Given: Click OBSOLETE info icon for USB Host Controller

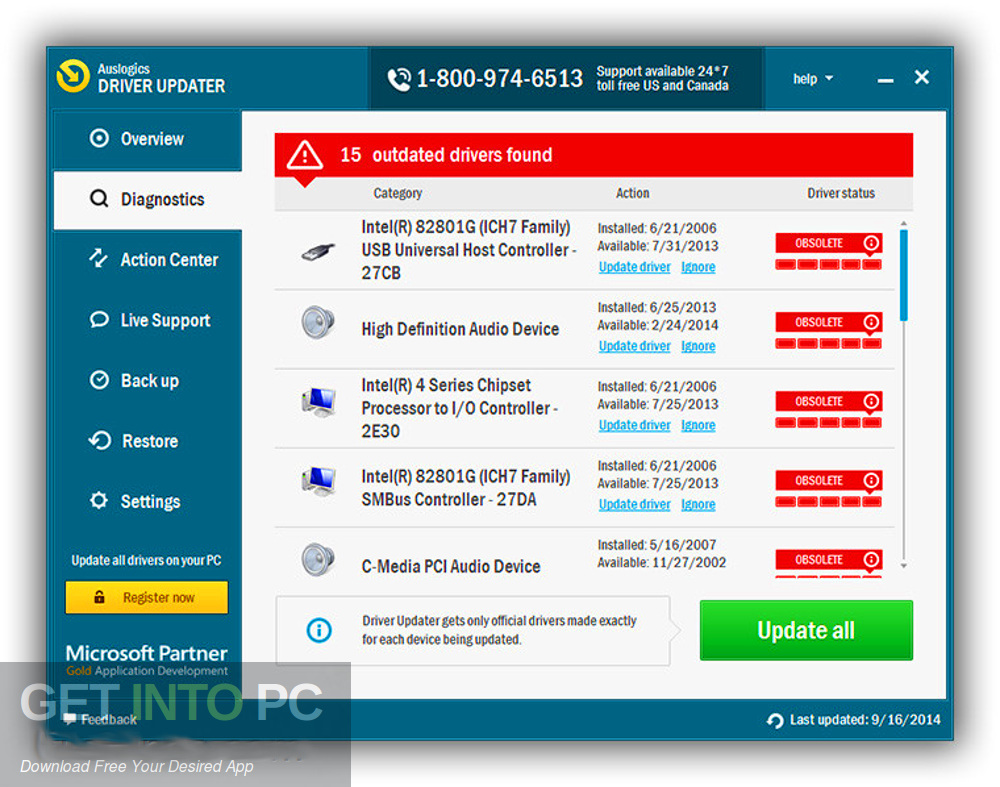Looking at the screenshot, I should pos(871,243).
